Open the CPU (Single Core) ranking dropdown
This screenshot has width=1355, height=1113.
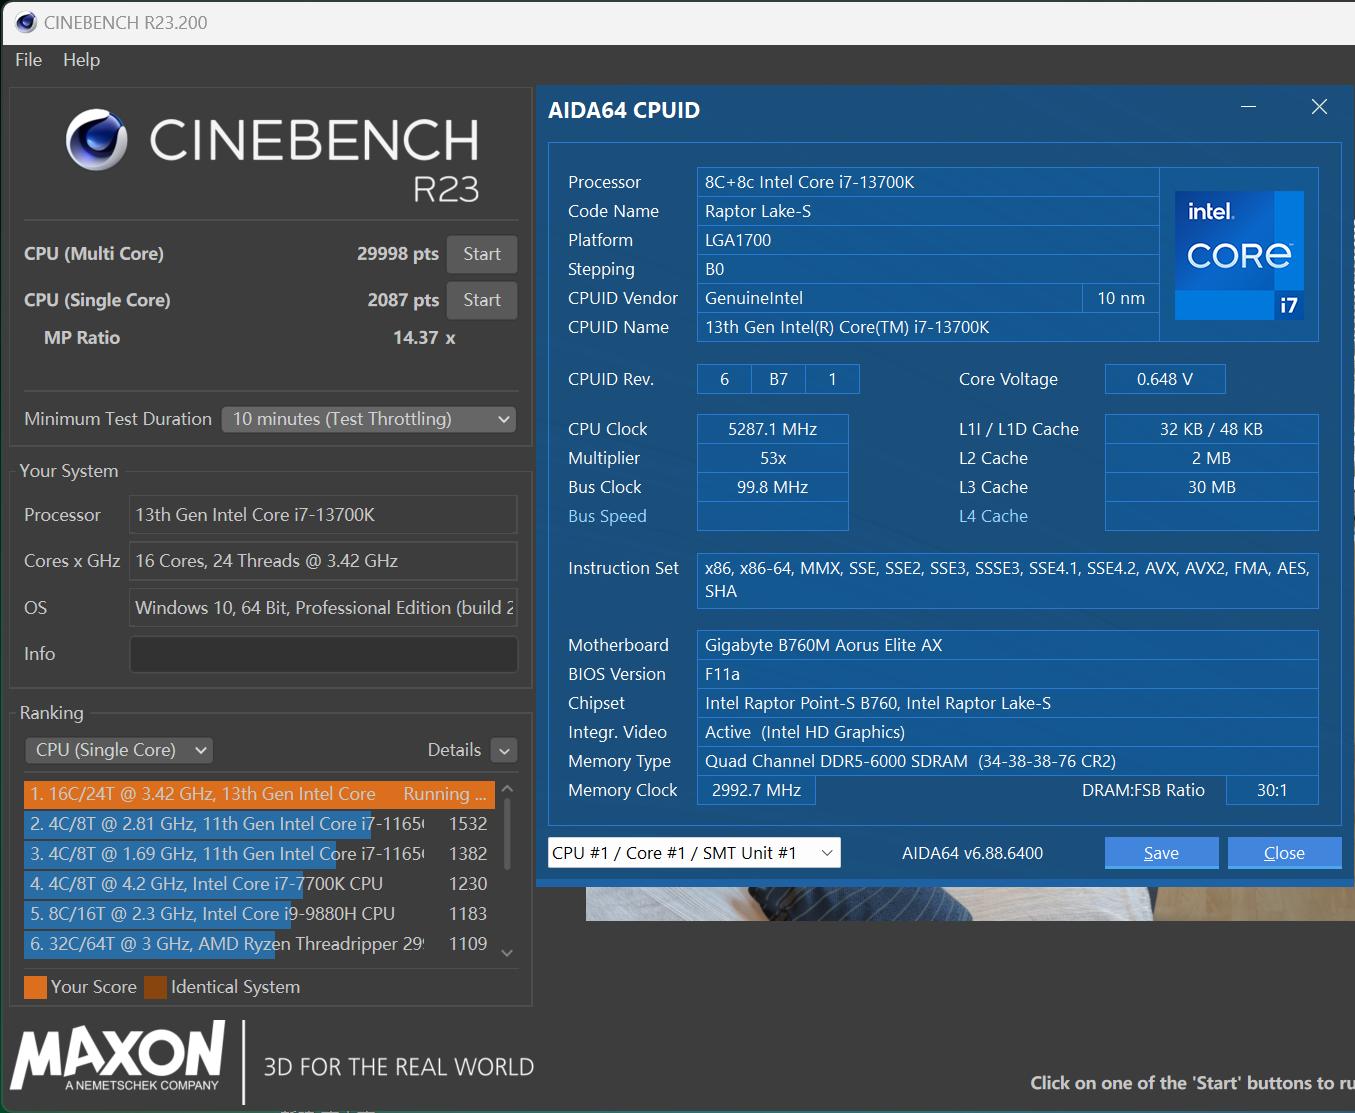(x=119, y=750)
